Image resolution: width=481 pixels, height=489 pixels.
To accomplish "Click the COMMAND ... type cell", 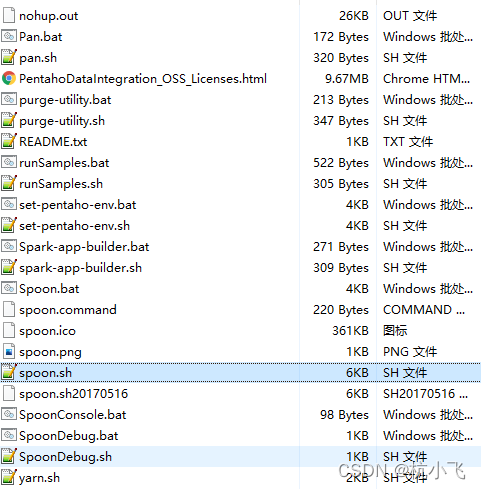I will click(424, 310).
